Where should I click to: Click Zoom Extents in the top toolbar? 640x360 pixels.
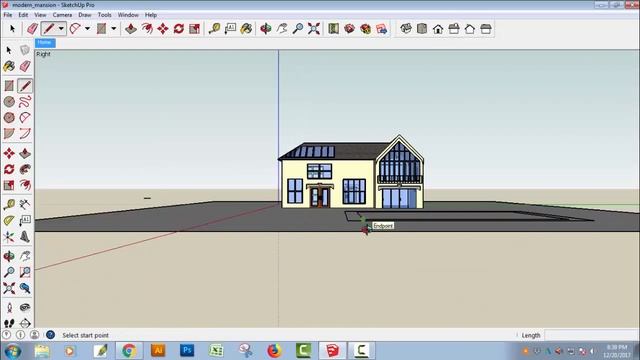314,29
